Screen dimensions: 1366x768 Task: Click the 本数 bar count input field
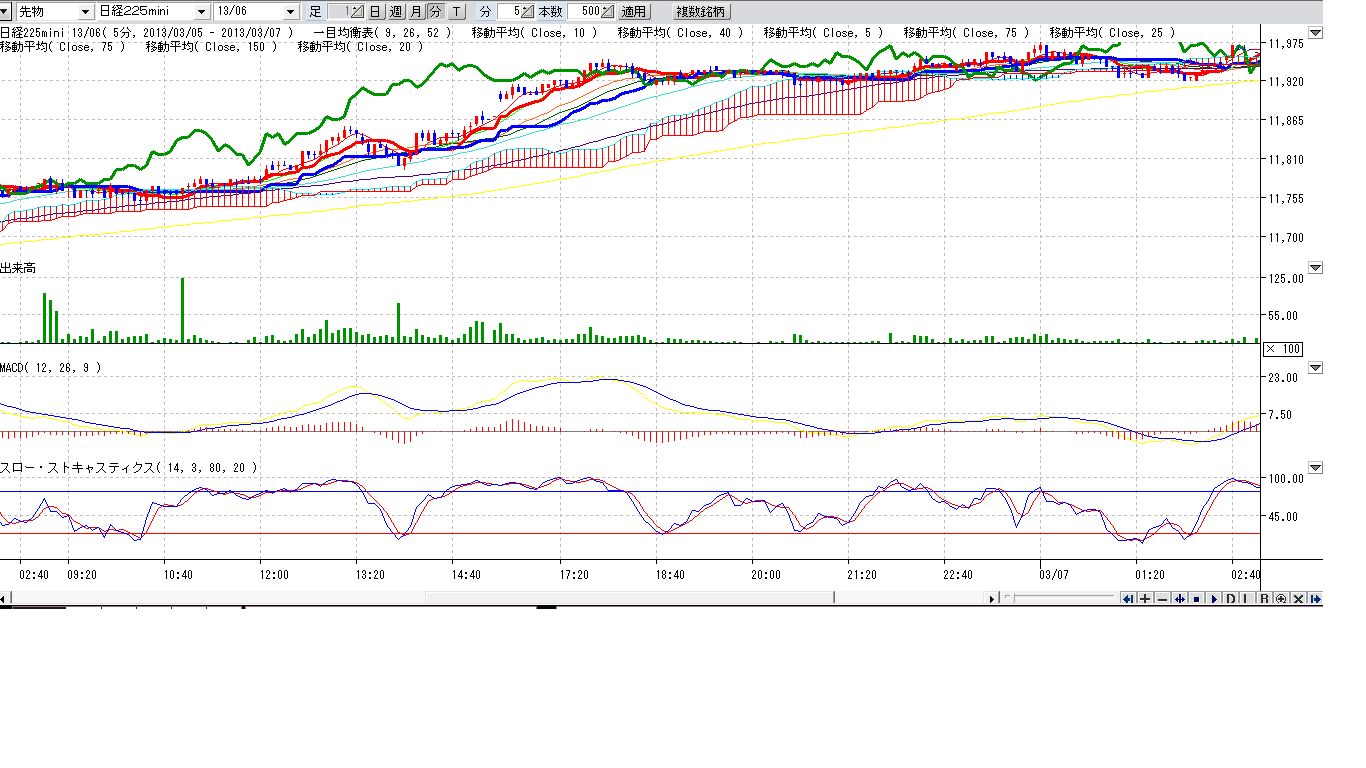click(x=583, y=12)
